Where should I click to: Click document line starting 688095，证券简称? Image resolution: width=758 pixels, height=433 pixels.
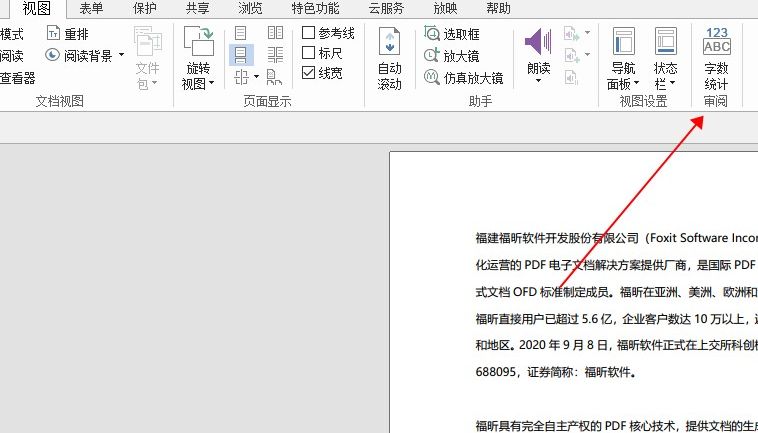556,372
